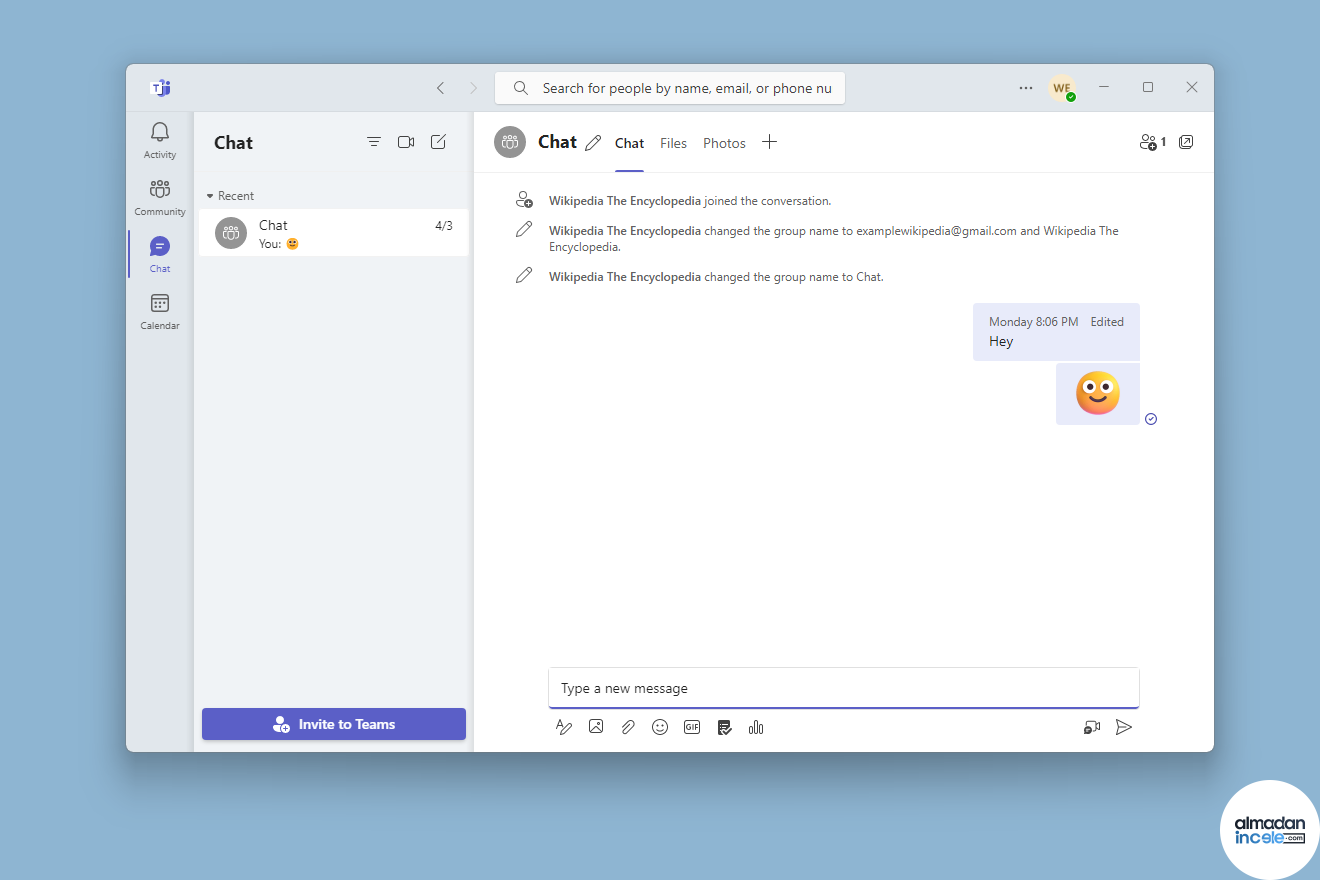View and add participants
The image size is (1320, 880).
point(1153,142)
